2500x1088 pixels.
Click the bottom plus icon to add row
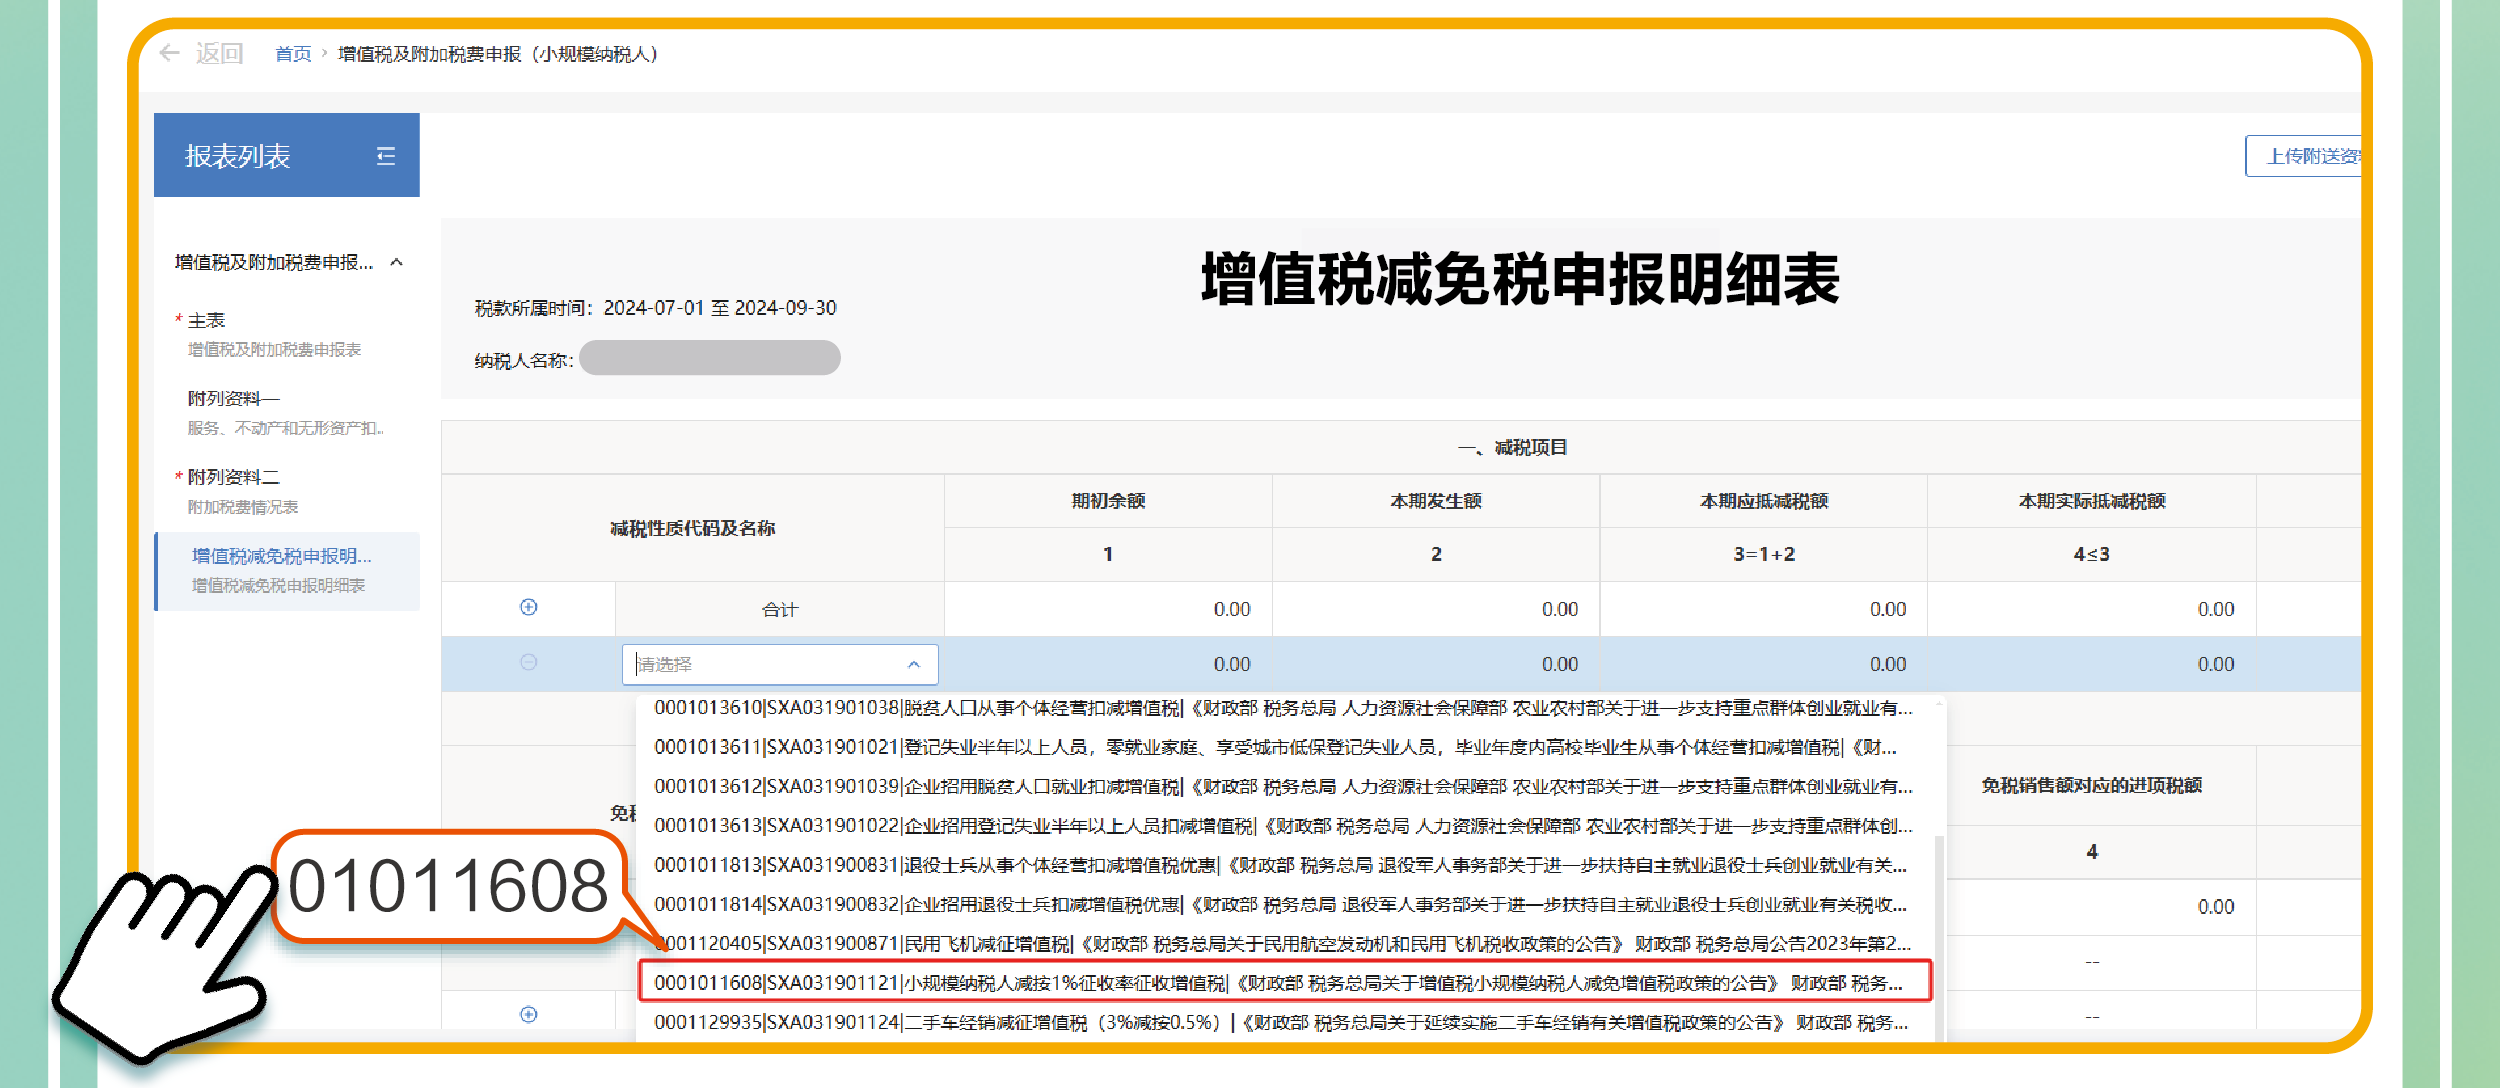(x=529, y=1014)
